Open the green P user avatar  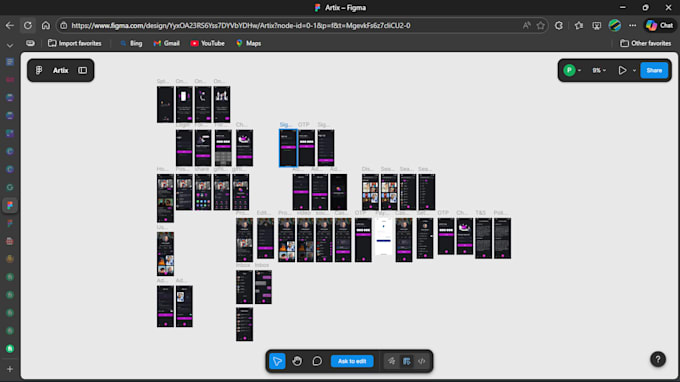pos(569,70)
